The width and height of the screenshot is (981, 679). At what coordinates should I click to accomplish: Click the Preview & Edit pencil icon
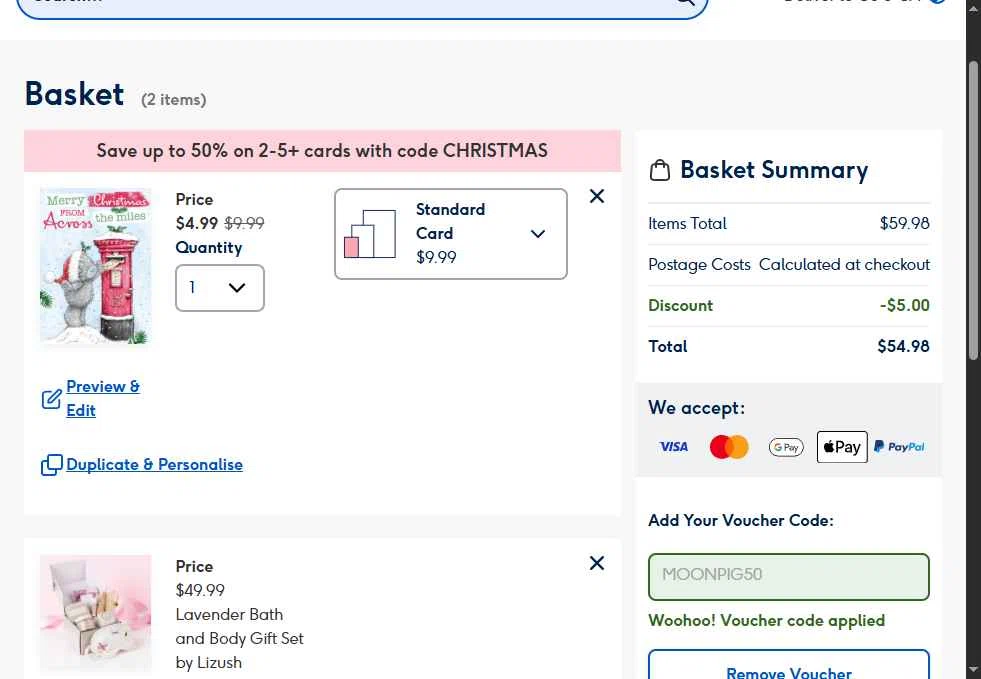pyautogui.click(x=51, y=399)
